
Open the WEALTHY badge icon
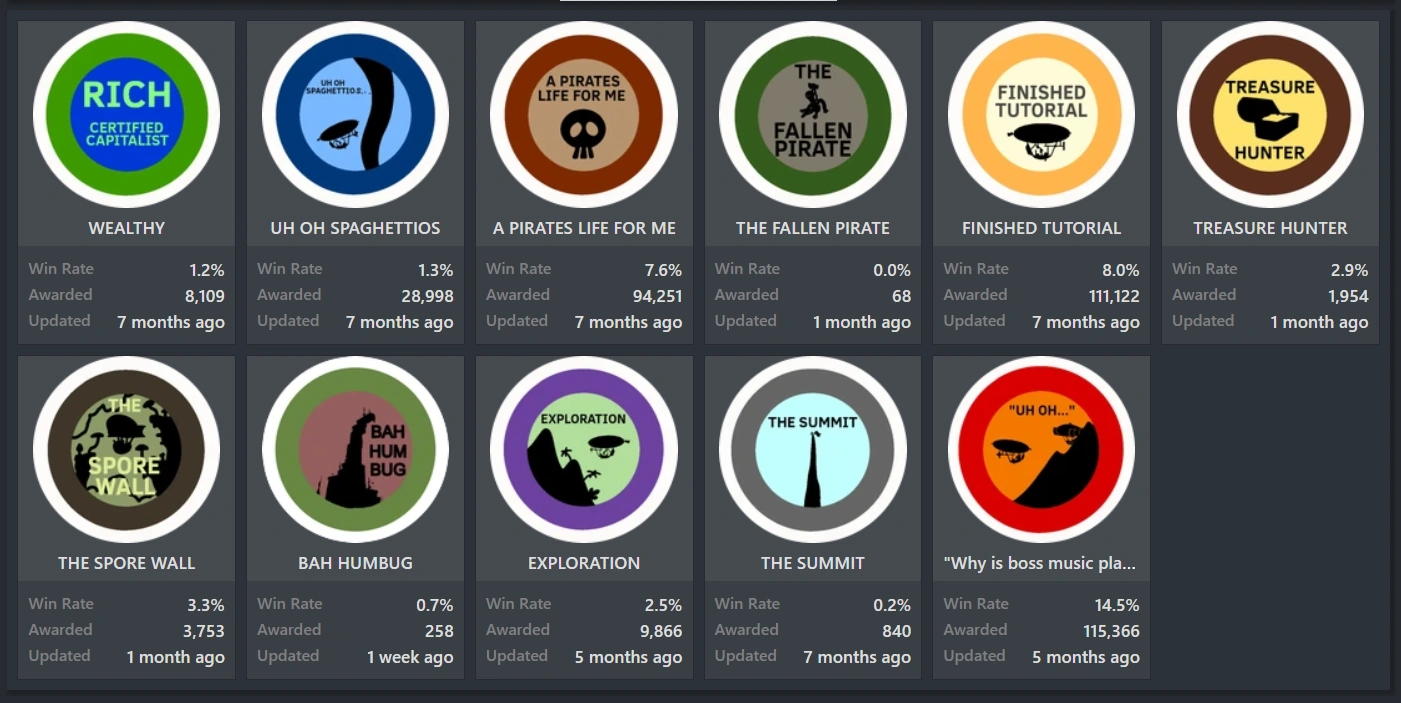(x=126, y=114)
